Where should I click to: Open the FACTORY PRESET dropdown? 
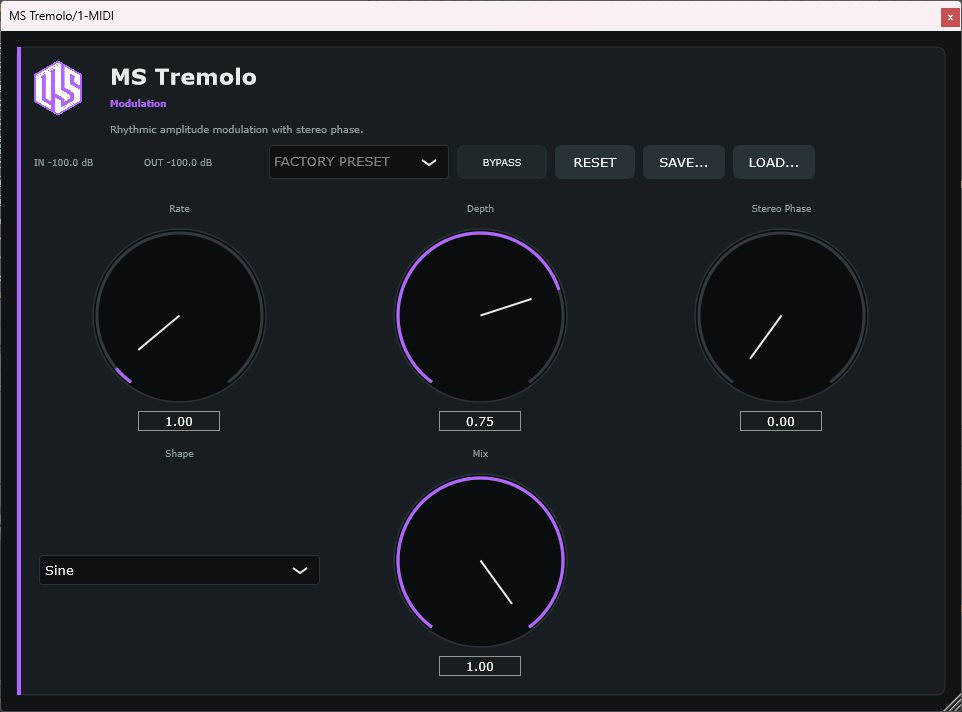point(358,162)
